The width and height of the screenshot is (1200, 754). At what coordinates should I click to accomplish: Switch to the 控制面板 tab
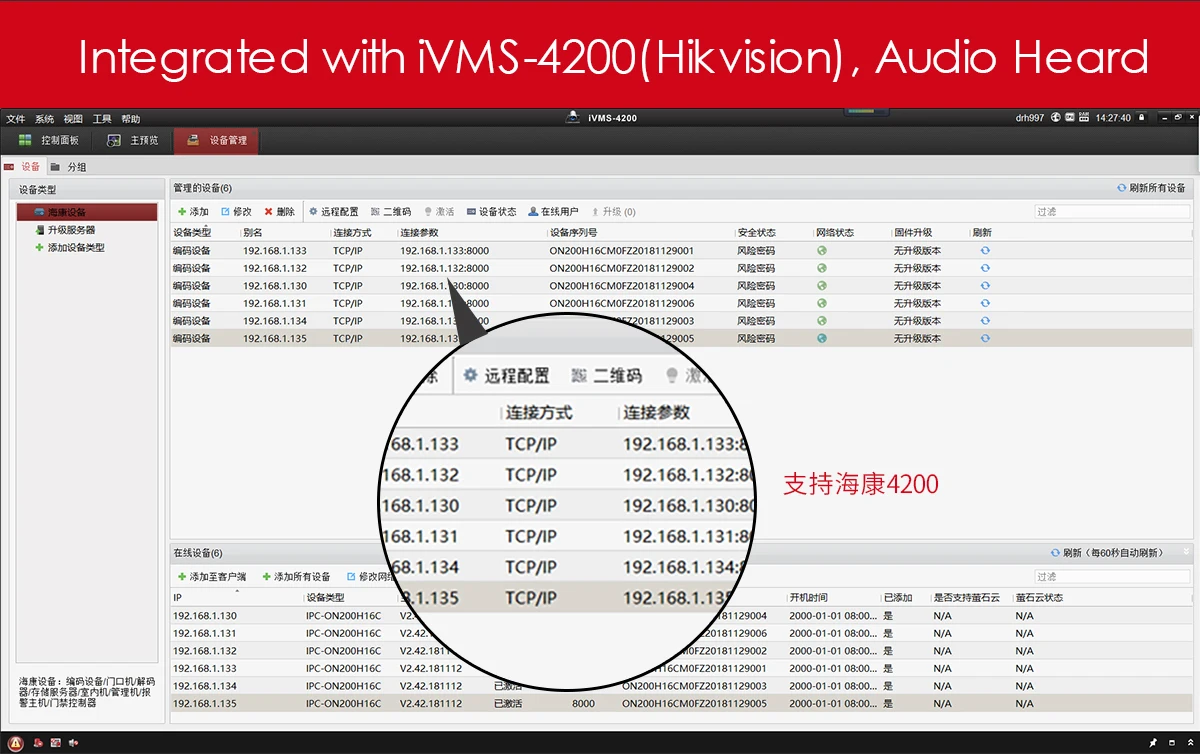[48, 141]
